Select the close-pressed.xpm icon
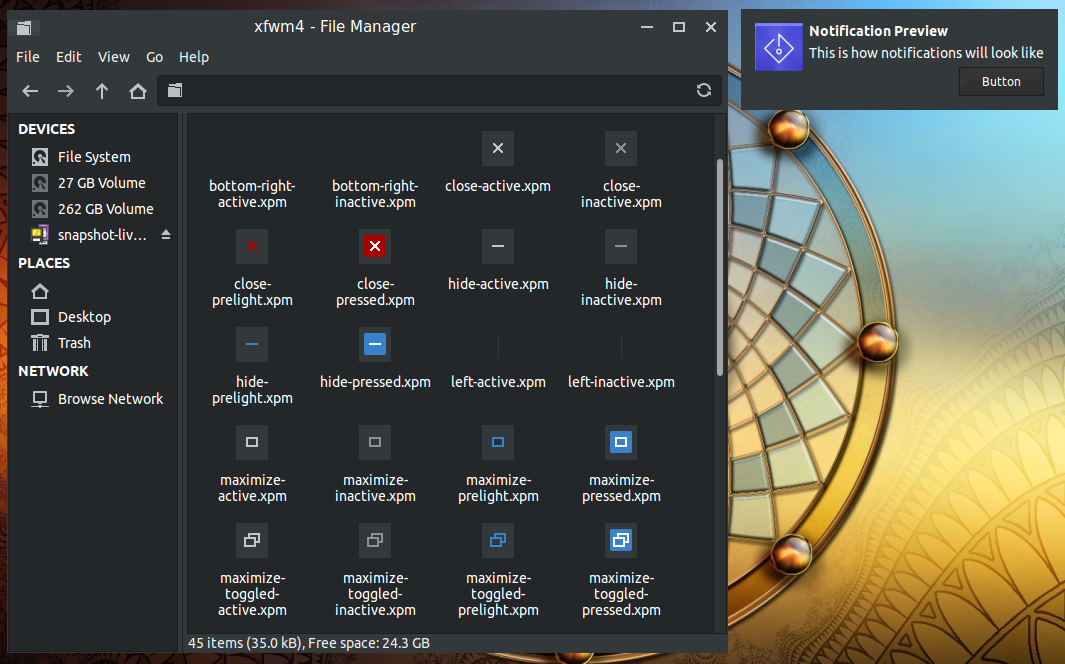 point(375,246)
